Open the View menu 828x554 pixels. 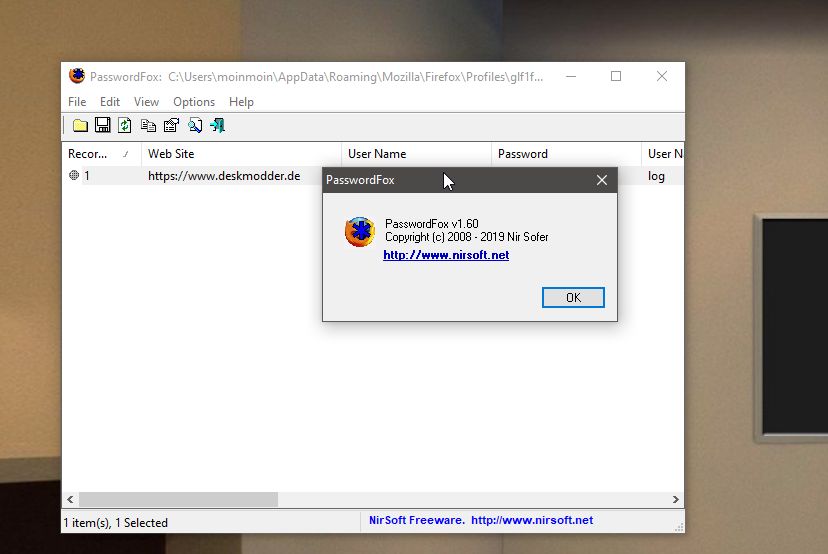(146, 101)
